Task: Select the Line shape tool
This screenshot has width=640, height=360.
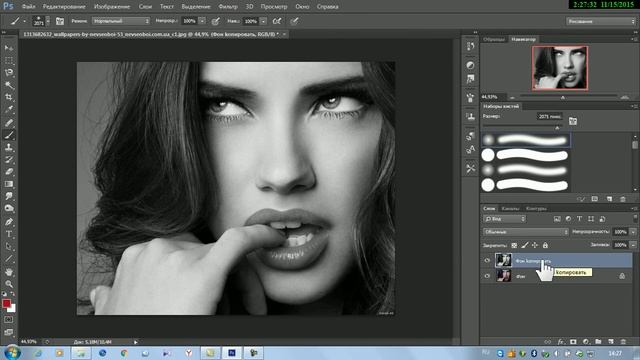Action: pyautogui.click(x=9, y=259)
